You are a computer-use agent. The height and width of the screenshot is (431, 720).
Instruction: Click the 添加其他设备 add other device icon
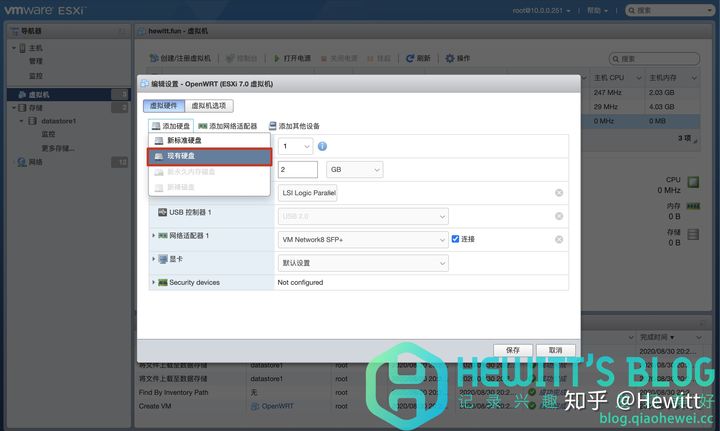point(273,126)
